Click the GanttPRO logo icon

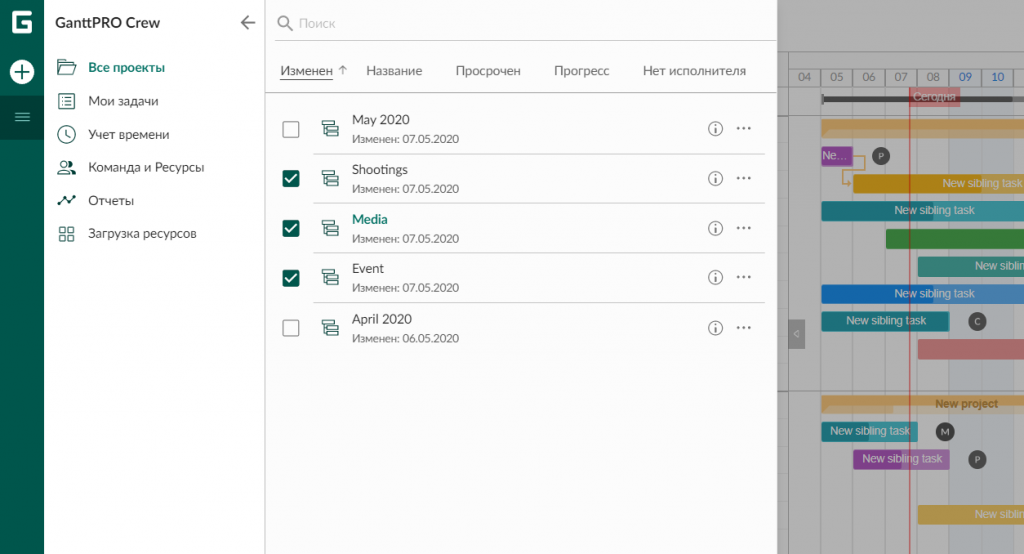click(x=22, y=23)
